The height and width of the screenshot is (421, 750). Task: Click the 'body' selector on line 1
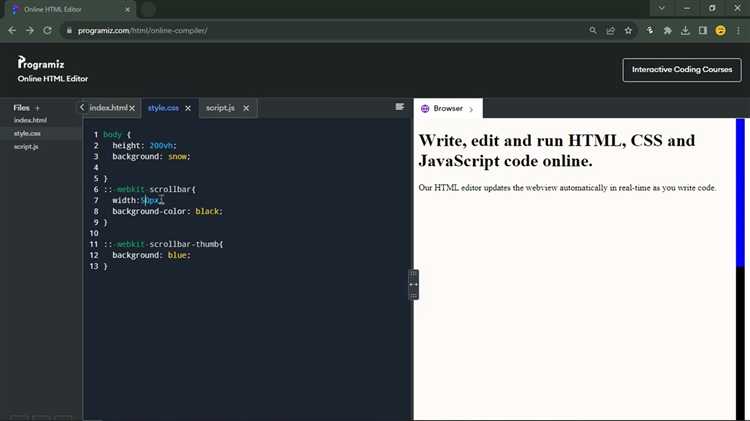(112, 134)
